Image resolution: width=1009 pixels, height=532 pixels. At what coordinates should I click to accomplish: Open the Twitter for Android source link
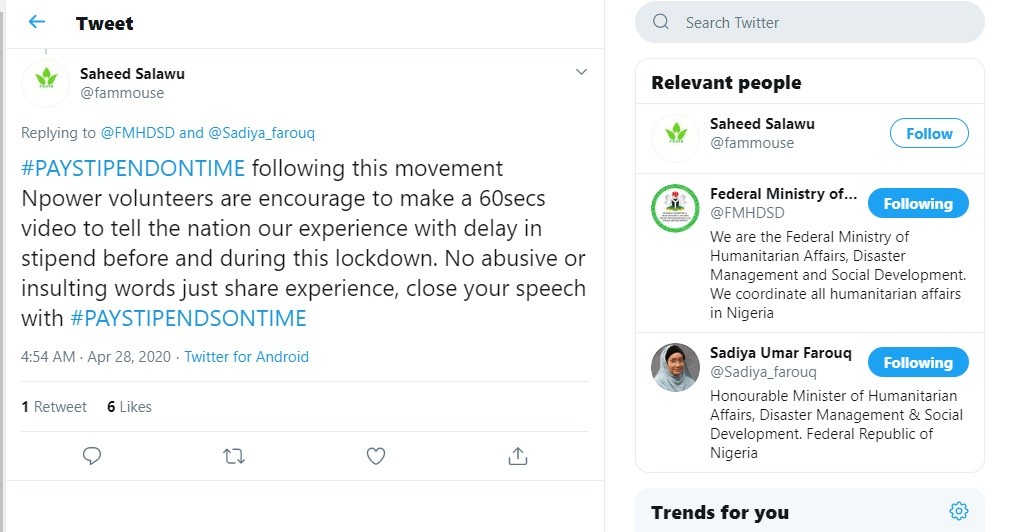(246, 357)
